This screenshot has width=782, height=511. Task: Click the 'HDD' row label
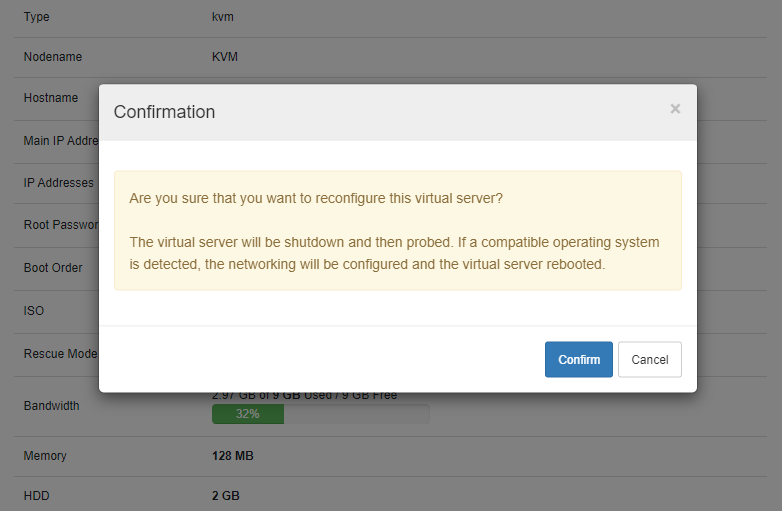pyautogui.click(x=36, y=496)
